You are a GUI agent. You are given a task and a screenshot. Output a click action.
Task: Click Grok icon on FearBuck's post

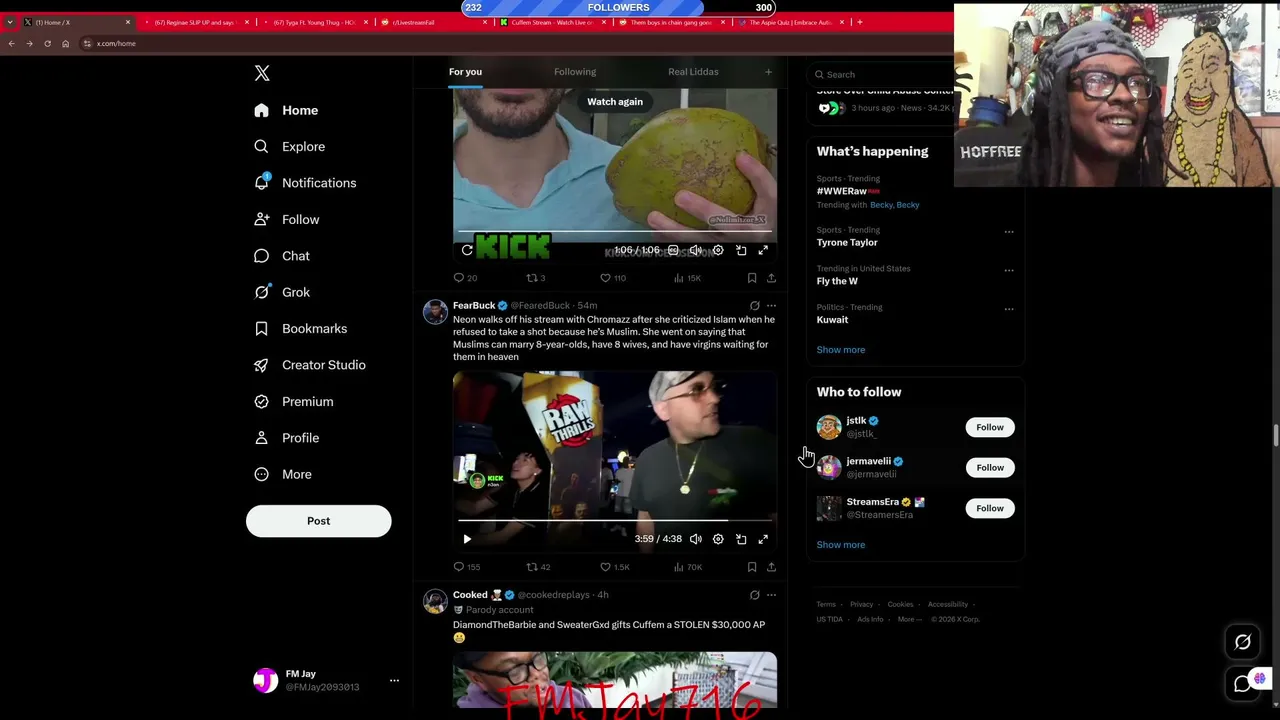[755, 306]
